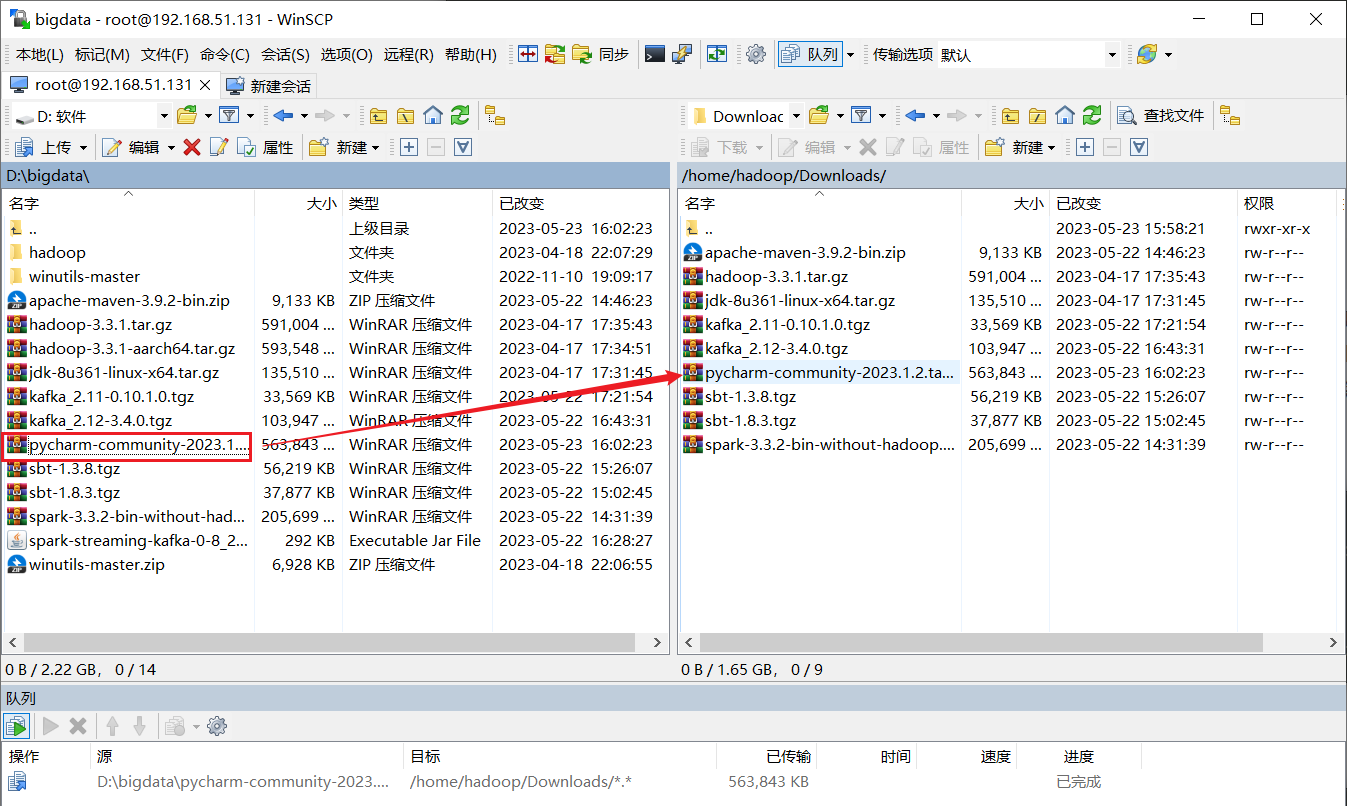Close the root@192.168.51.131 session tab
Image resolution: width=1347 pixels, height=806 pixels.
[x=205, y=85]
